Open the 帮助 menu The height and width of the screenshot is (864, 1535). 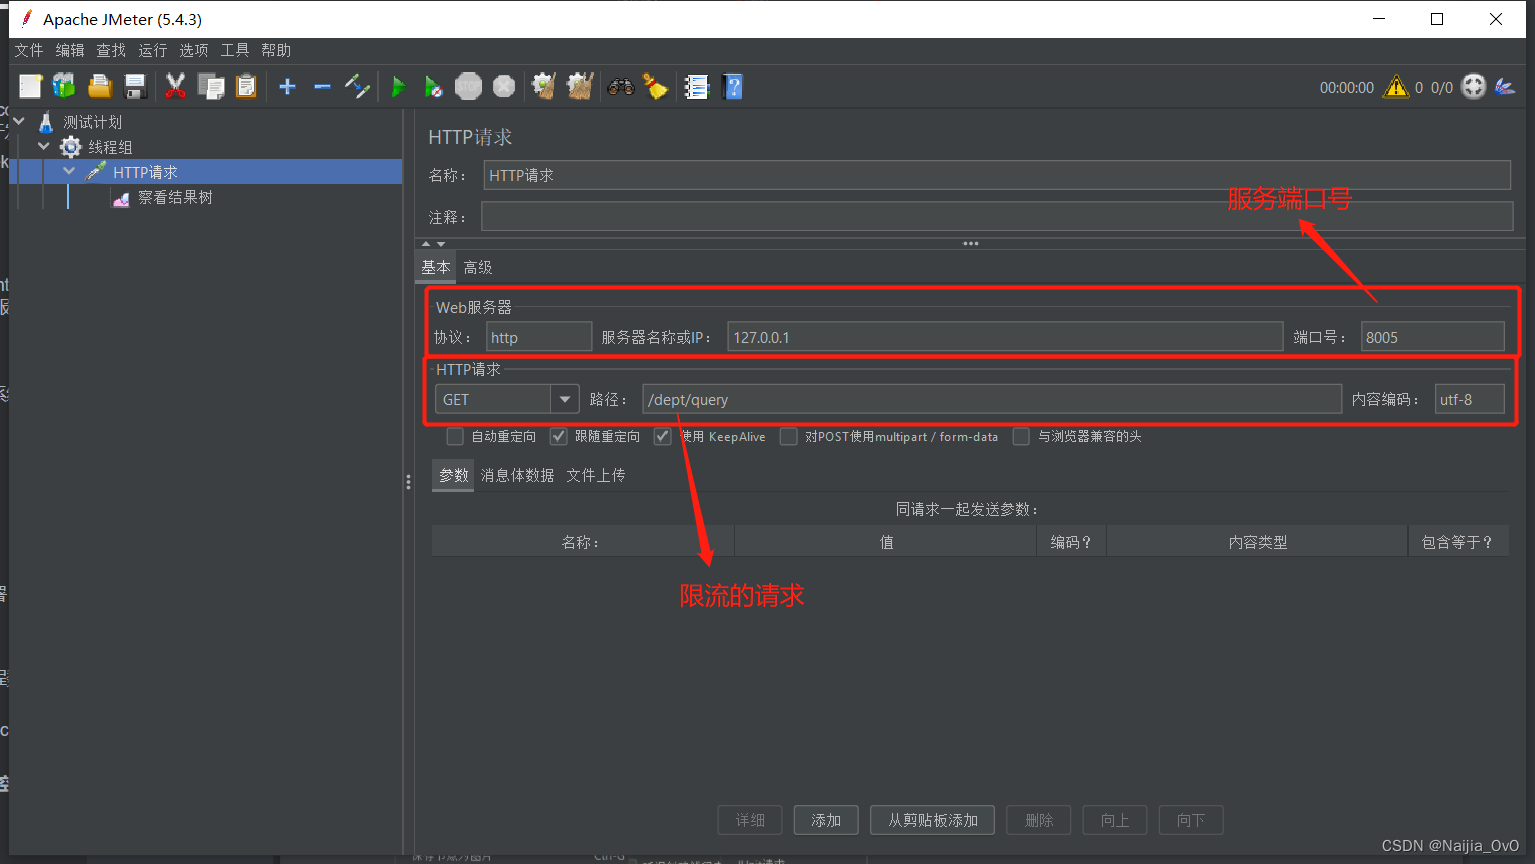(x=276, y=50)
